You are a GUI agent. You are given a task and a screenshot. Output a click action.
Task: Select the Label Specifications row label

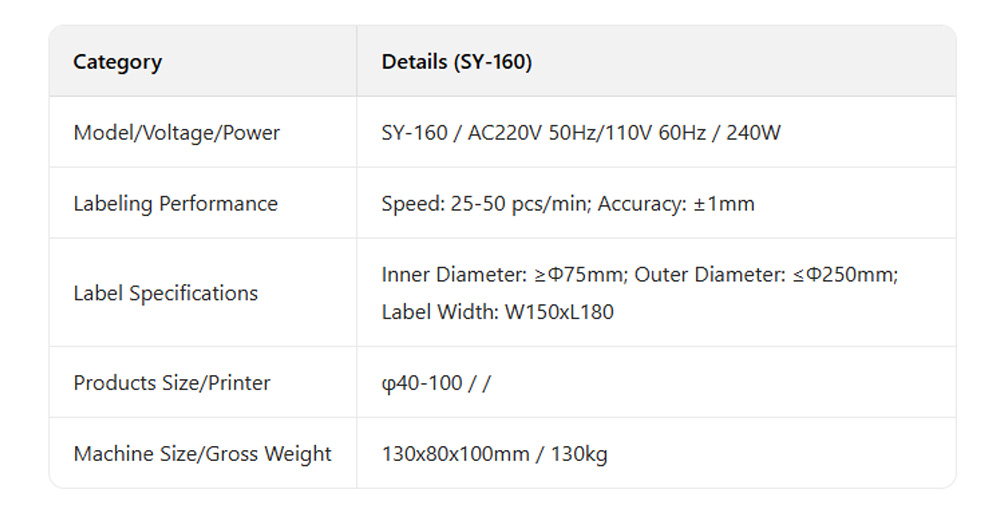pos(165,293)
